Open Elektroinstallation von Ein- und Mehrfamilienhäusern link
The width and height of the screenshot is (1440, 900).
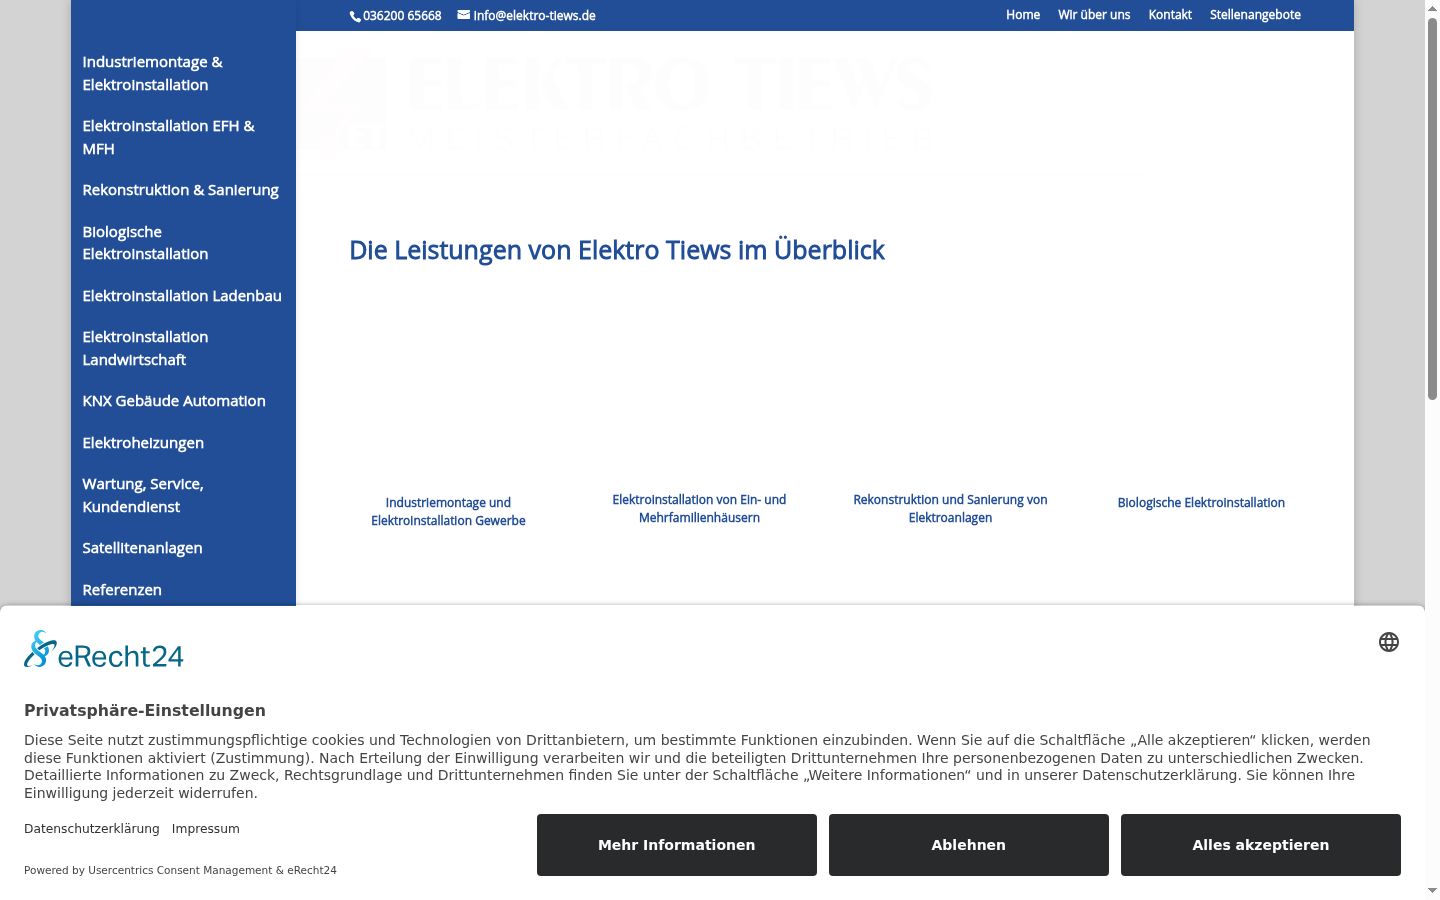click(699, 509)
